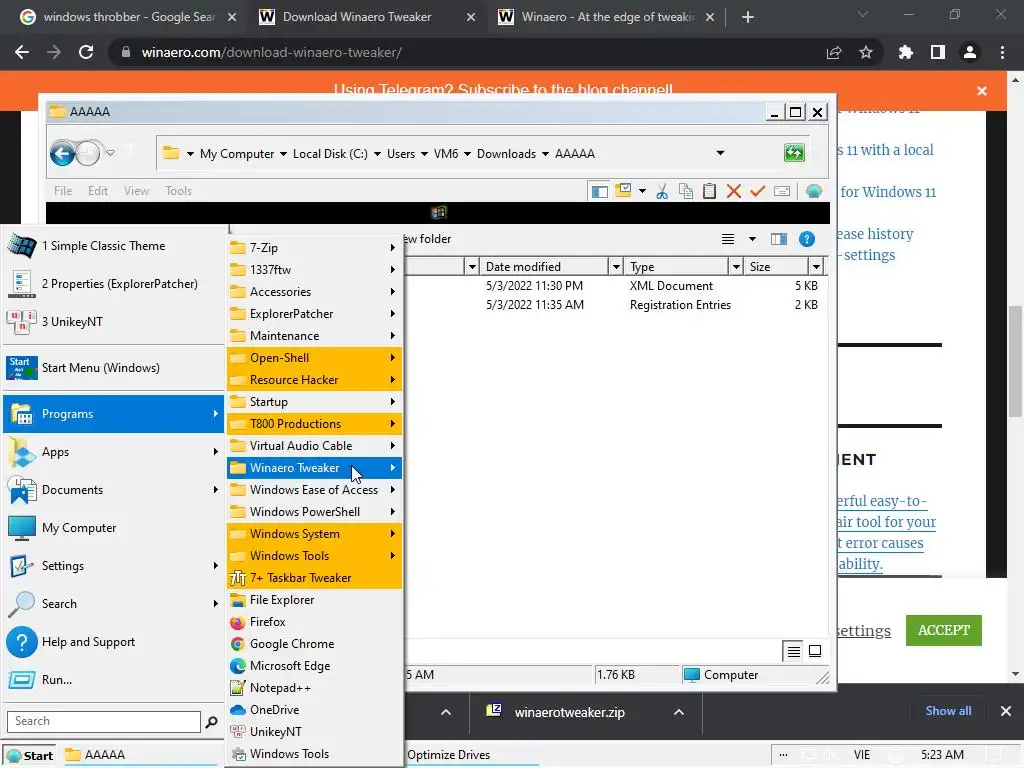Open the Date modified column filter dropdown
1024x768 pixels.
point(616,266)
